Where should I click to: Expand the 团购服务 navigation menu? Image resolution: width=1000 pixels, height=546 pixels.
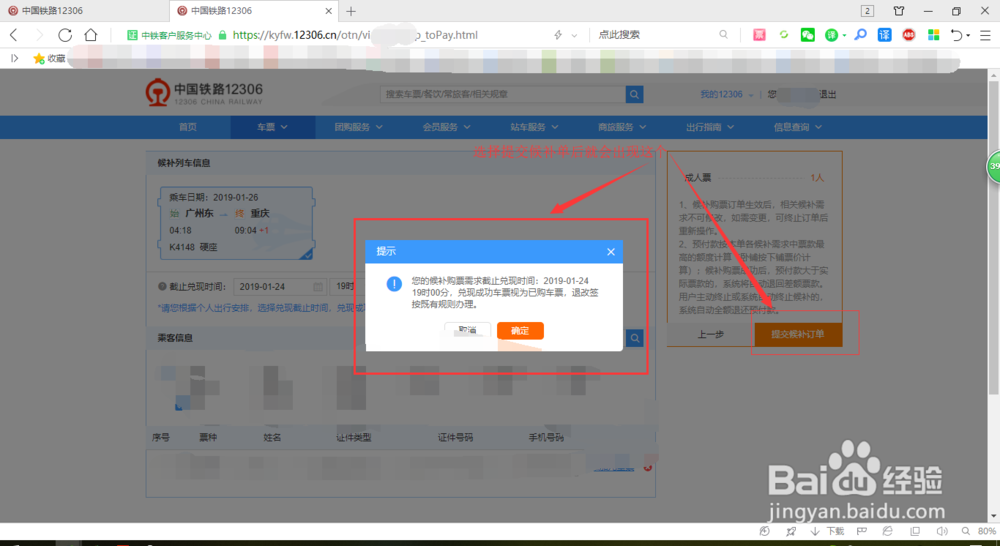pos(358,127)
